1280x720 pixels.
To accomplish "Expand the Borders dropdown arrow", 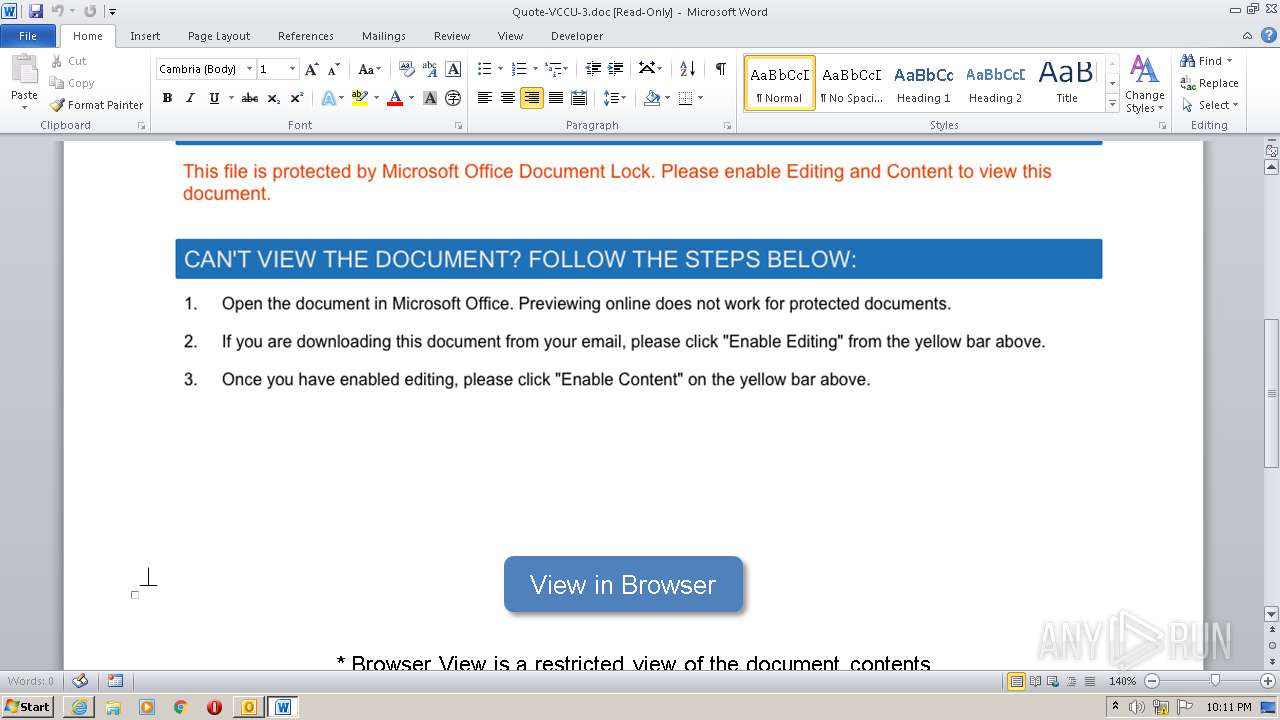I will click(700, 98).
